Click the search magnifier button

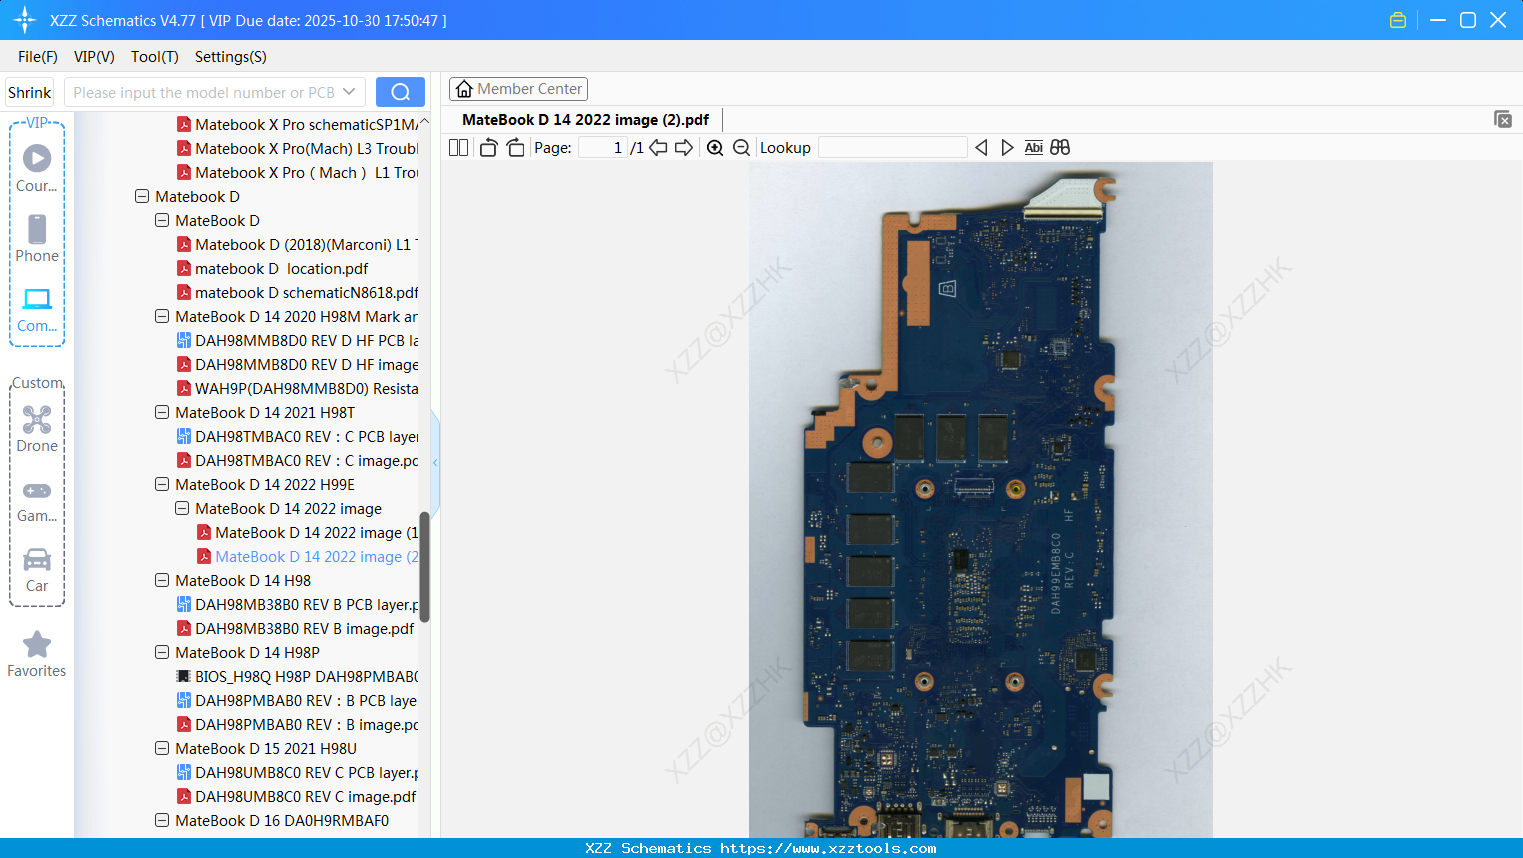(400, 92)
